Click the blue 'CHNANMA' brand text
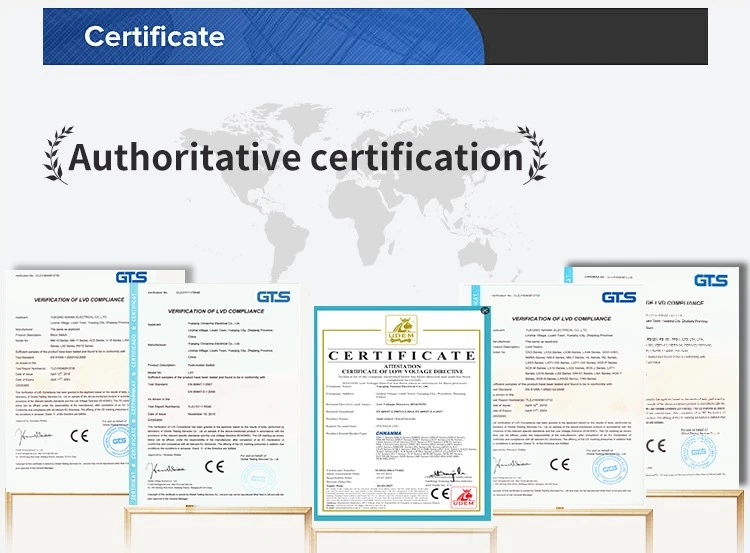The image size is (750, 553). tap(388, 433)
